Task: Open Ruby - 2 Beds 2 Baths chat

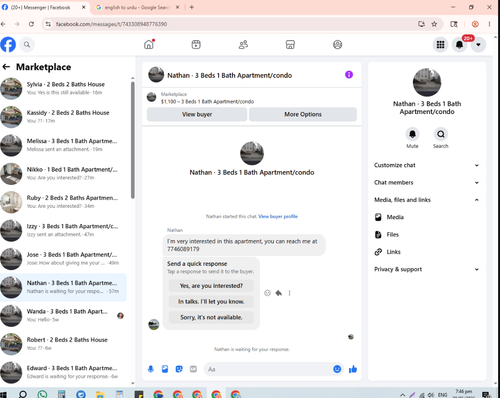Action: pos(63,202)
